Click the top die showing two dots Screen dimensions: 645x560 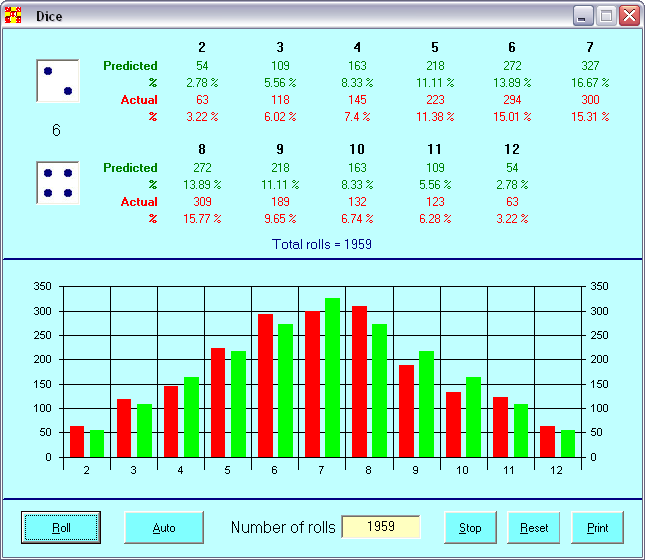[58, 81]
